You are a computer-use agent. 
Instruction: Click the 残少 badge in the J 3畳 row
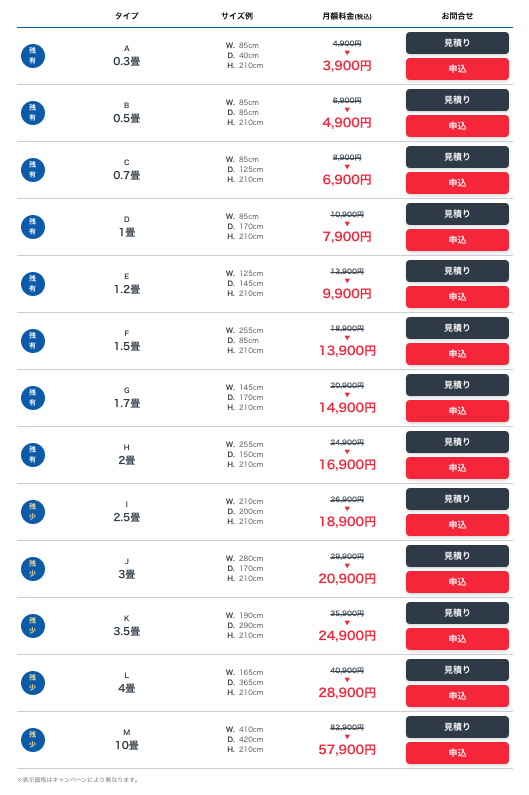point(33,569)
